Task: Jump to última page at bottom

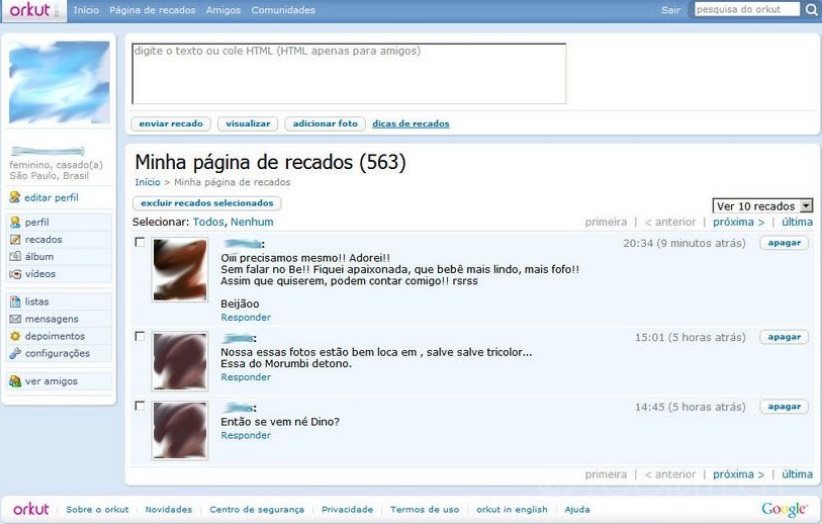Action: (x=797, y=474)
